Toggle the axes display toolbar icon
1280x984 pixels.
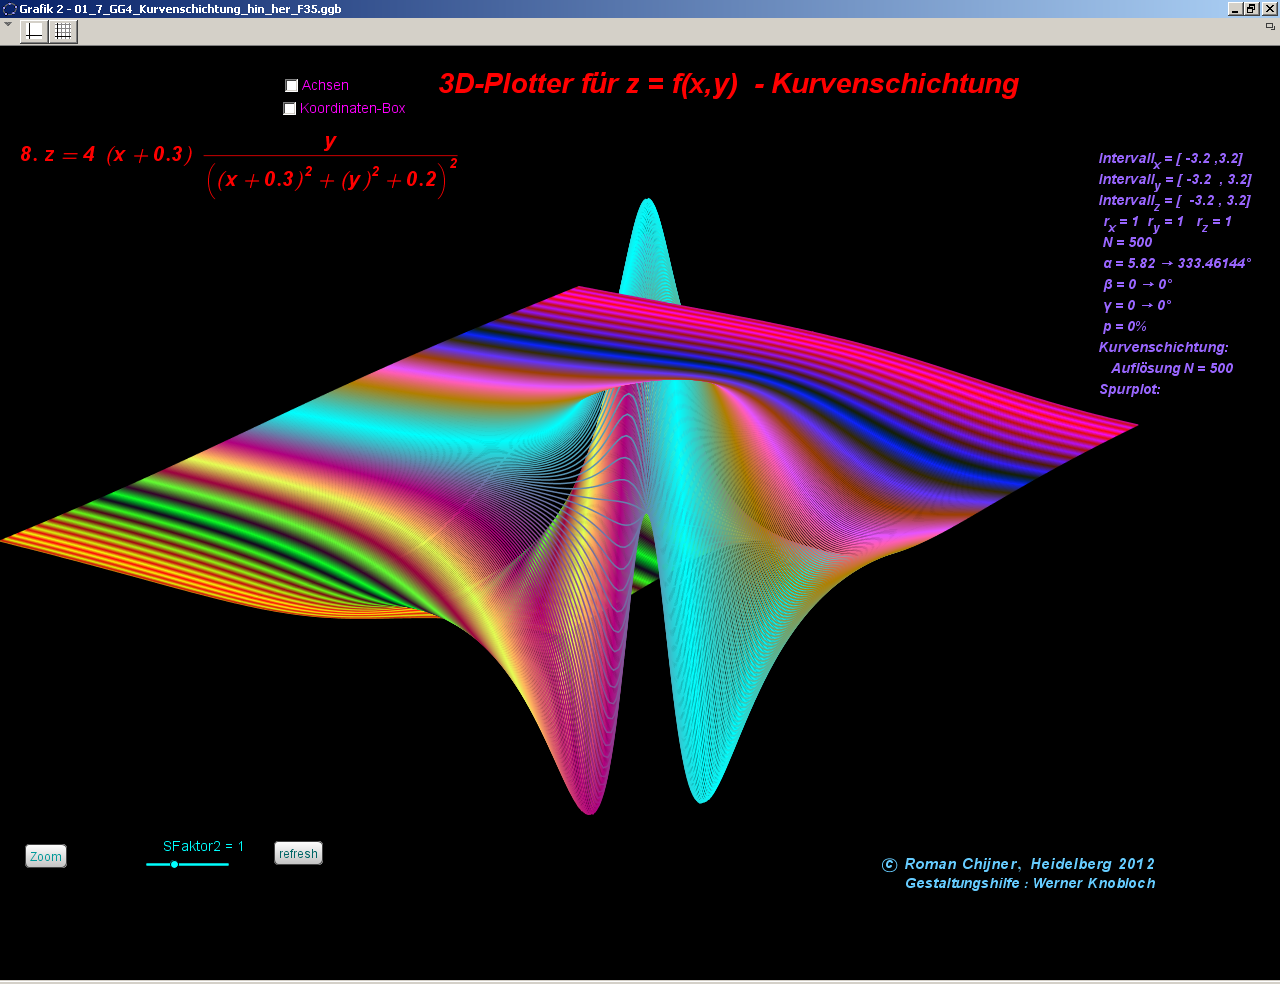coord(34,31)
